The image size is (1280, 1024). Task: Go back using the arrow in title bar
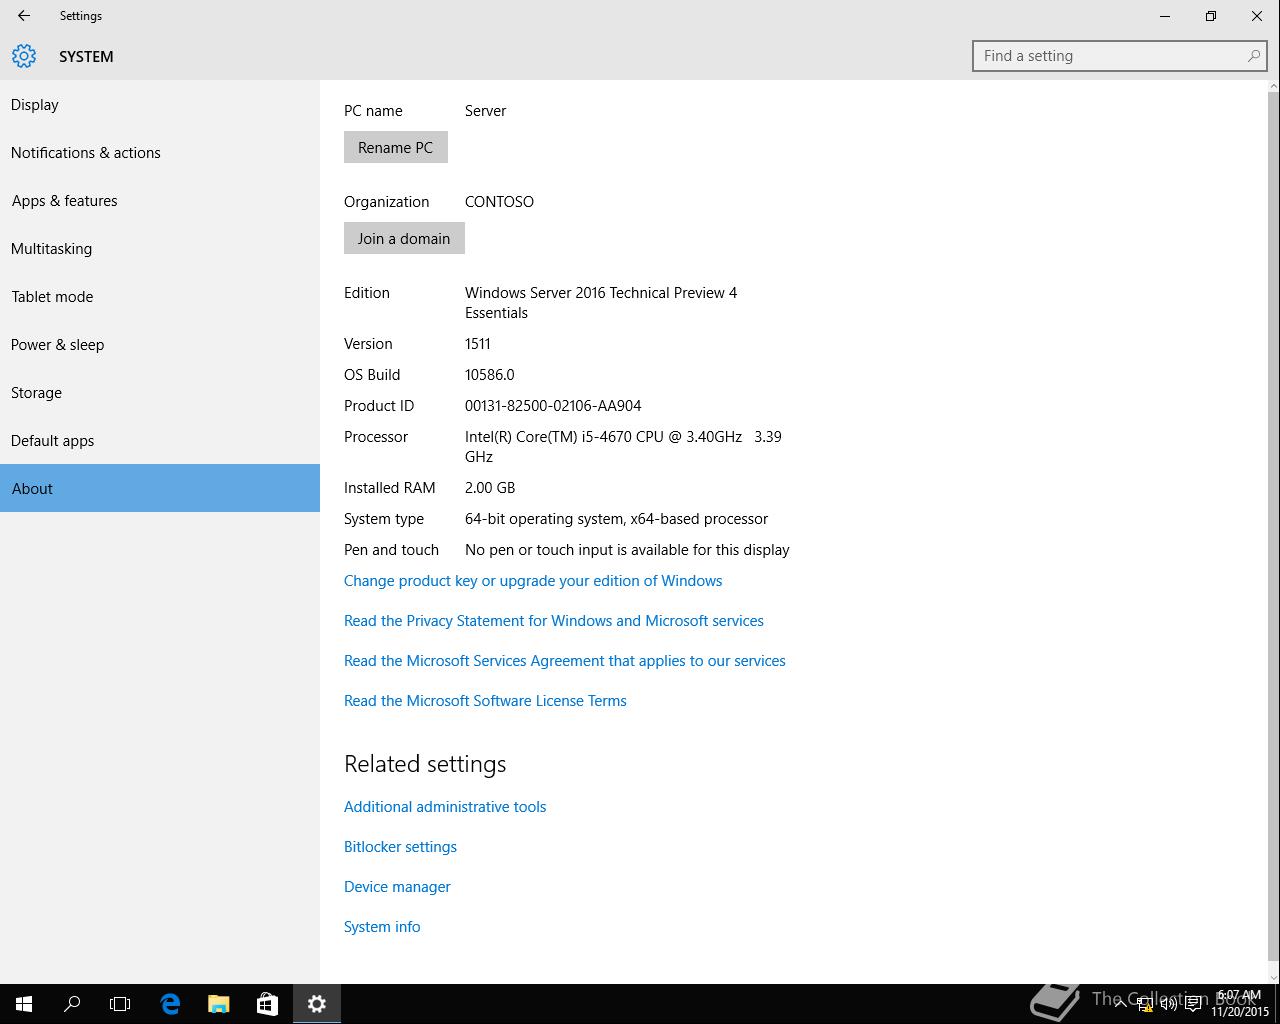[x=24, y=16]
